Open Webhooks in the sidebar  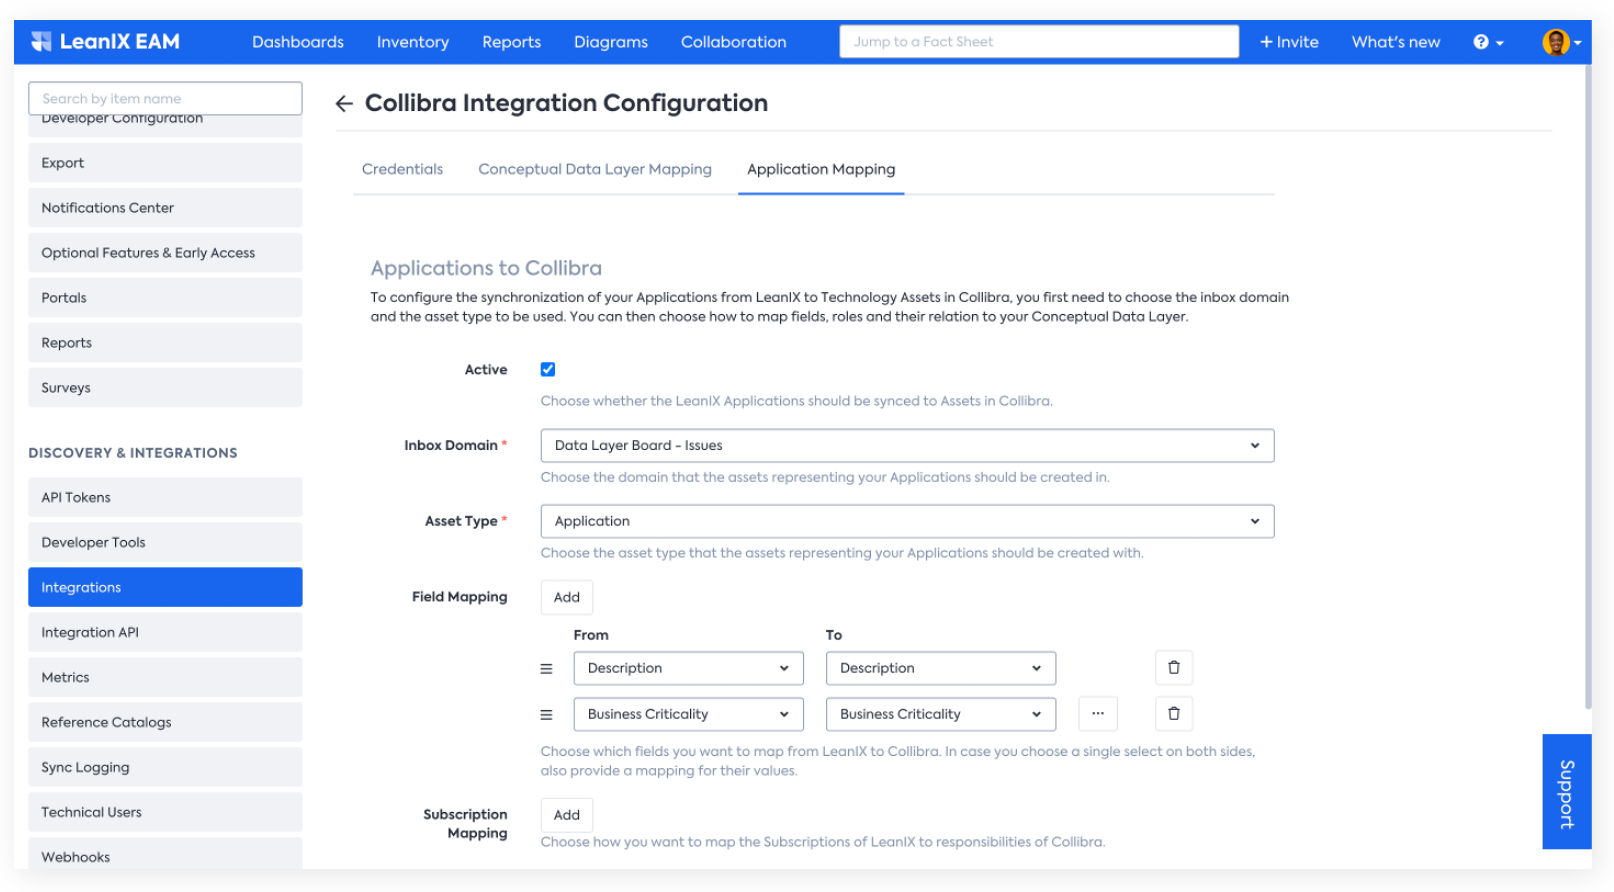[165, 855]
